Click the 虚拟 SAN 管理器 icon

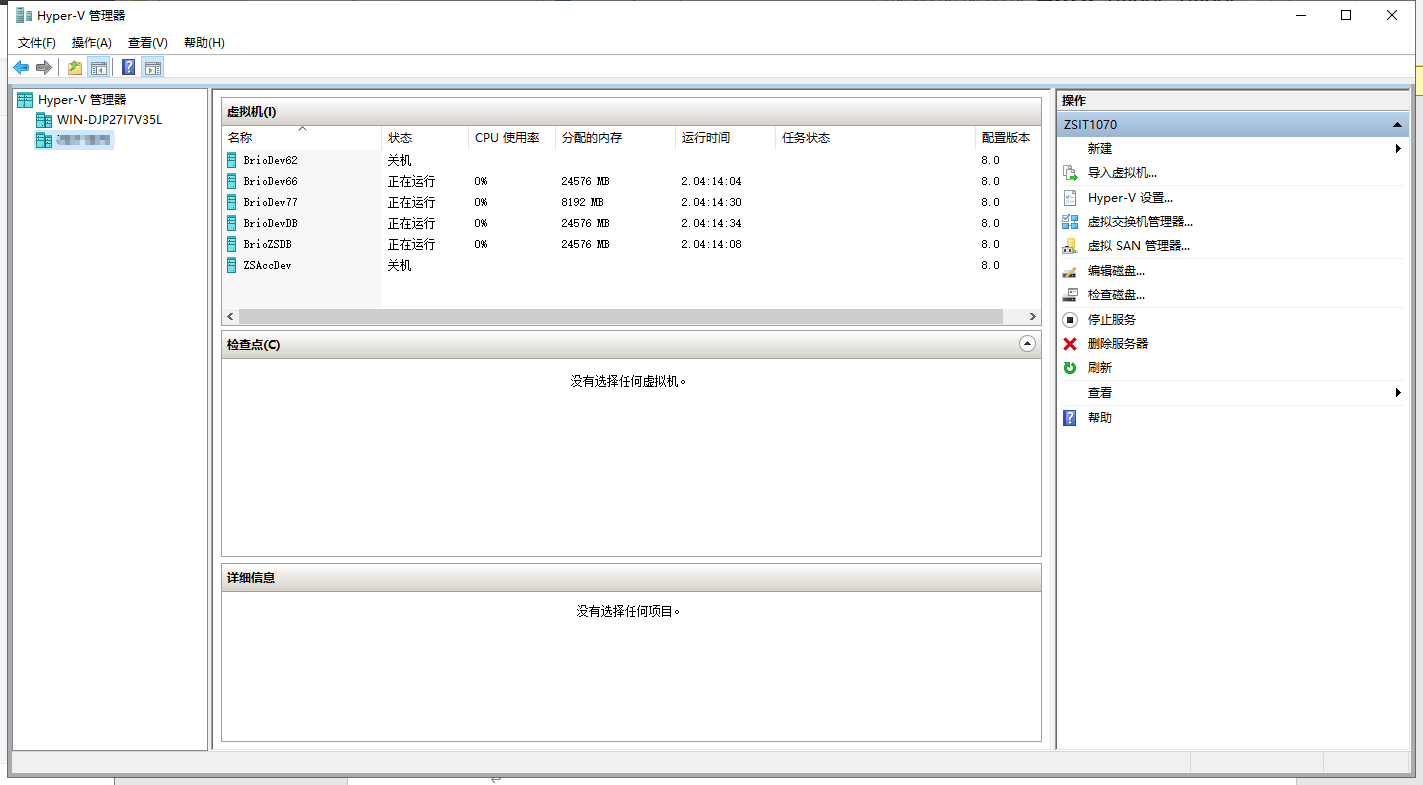[1070, 246]
